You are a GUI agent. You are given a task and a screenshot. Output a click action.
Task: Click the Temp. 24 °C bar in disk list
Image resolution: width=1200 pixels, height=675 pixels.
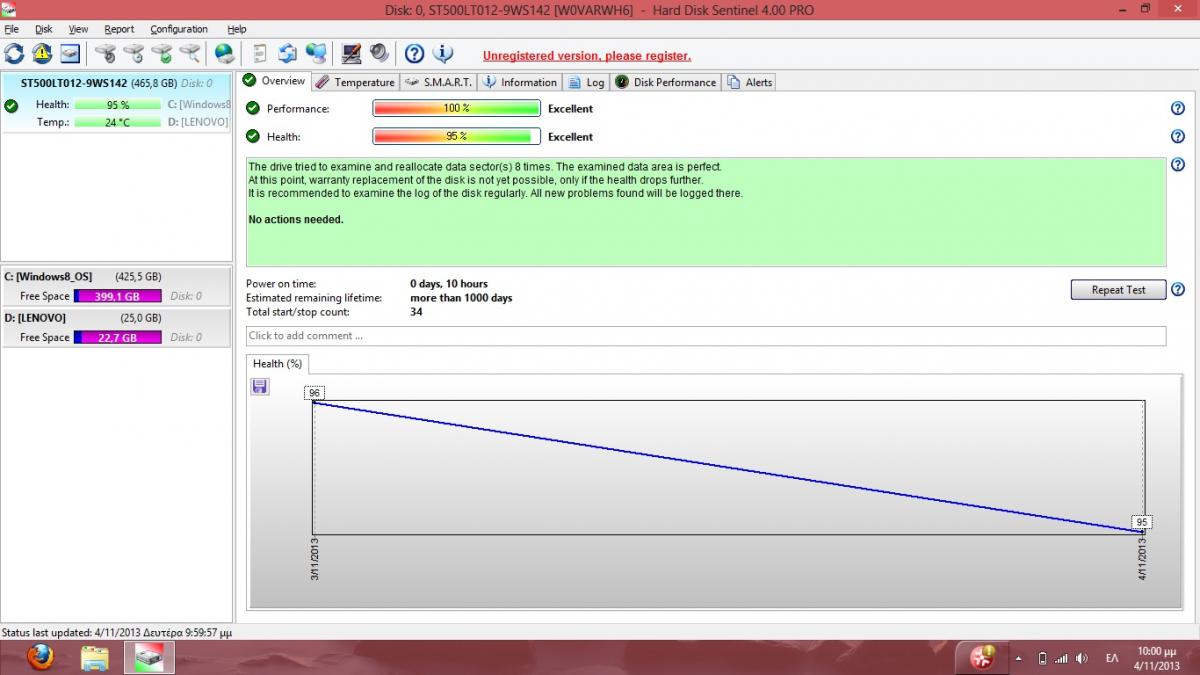click(x=118, y=122)
